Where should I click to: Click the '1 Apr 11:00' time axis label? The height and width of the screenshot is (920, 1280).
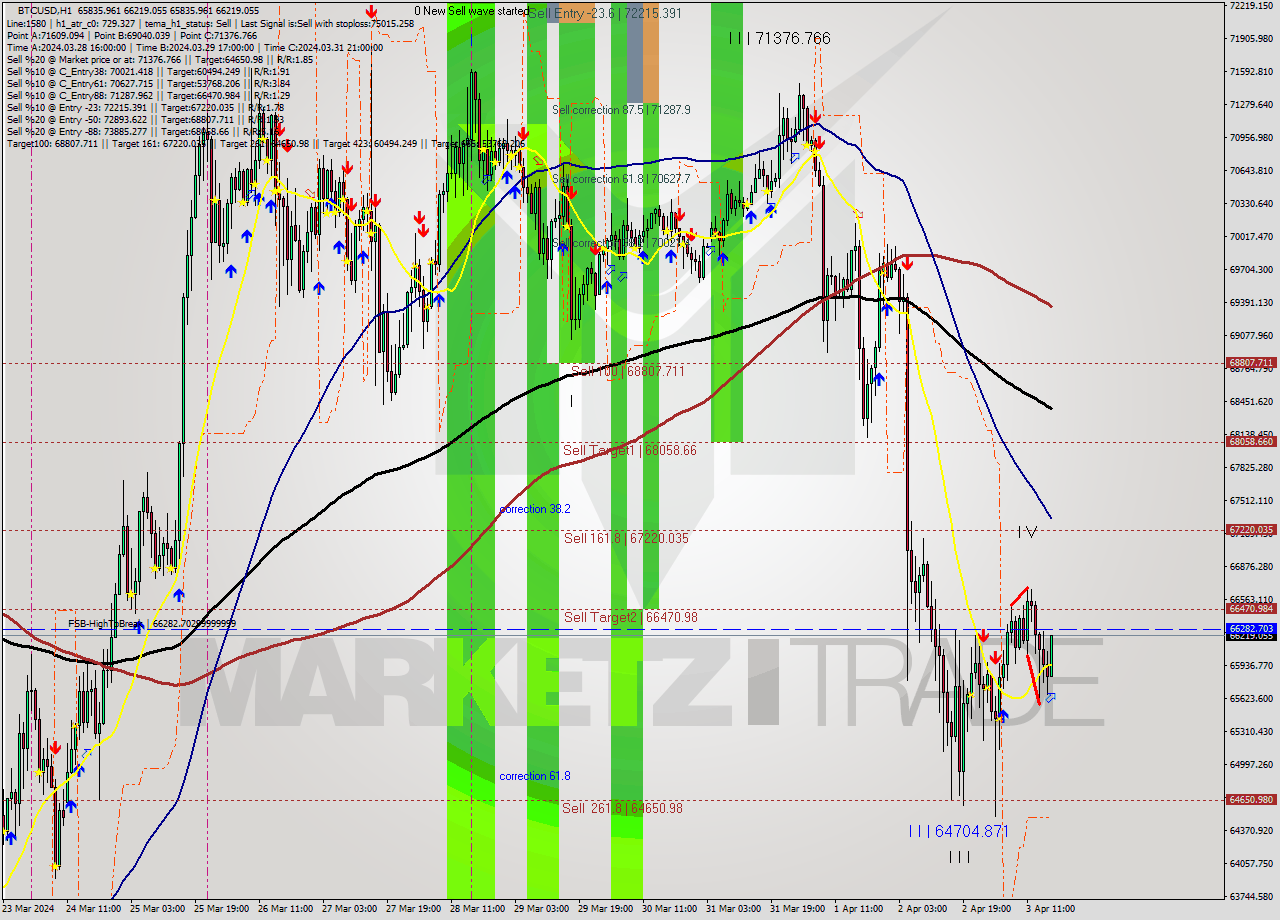point(858,909)
